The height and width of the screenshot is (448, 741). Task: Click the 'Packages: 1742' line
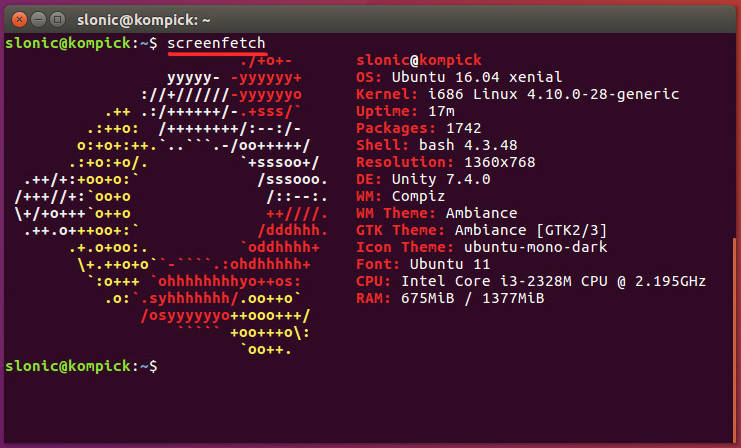click(x=419, y=128)
